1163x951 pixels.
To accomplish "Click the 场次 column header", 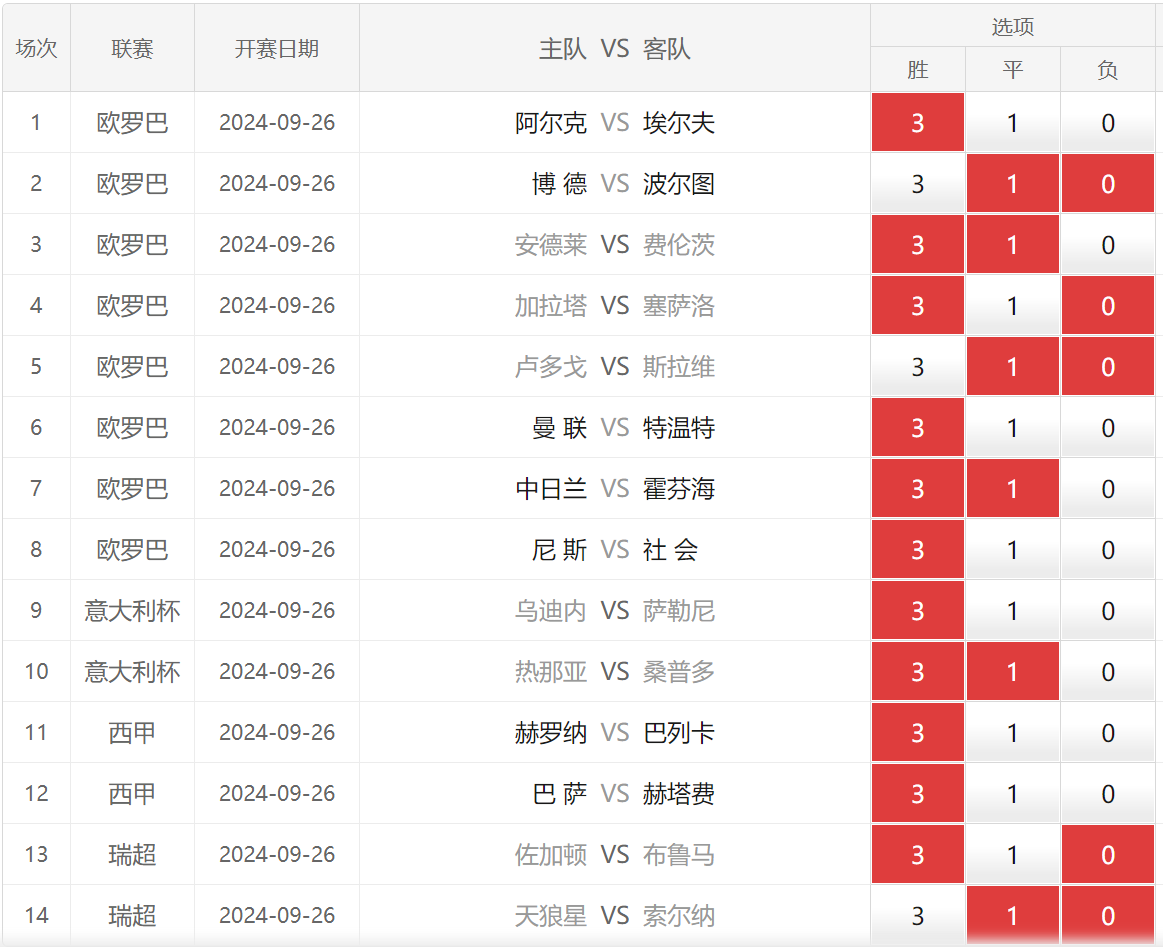I will pyautogui.click(x=36, y=48).
